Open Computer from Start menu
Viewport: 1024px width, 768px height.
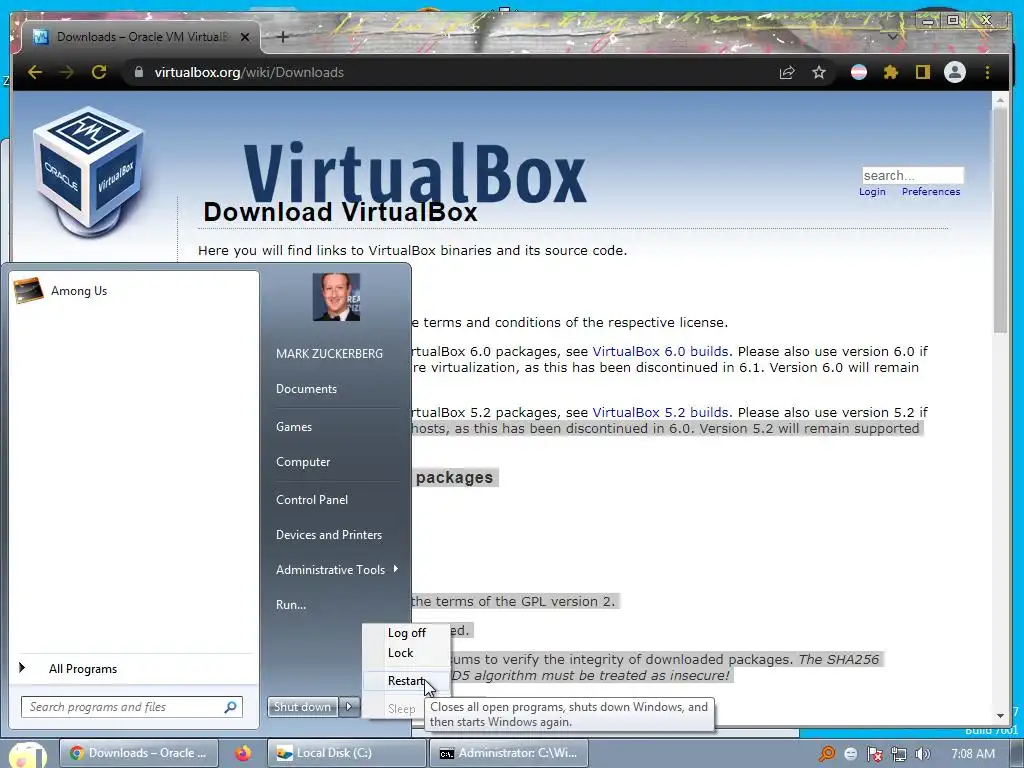pos(303,462)
